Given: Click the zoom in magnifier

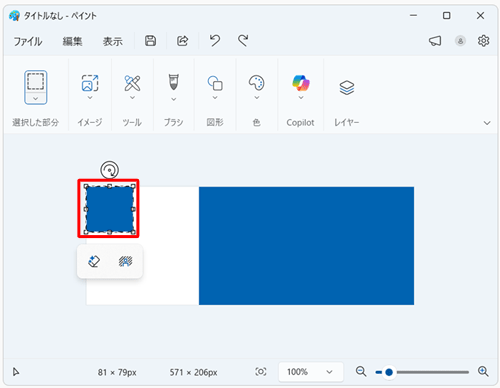Looking at the screenshot, I should coord(483,371).
